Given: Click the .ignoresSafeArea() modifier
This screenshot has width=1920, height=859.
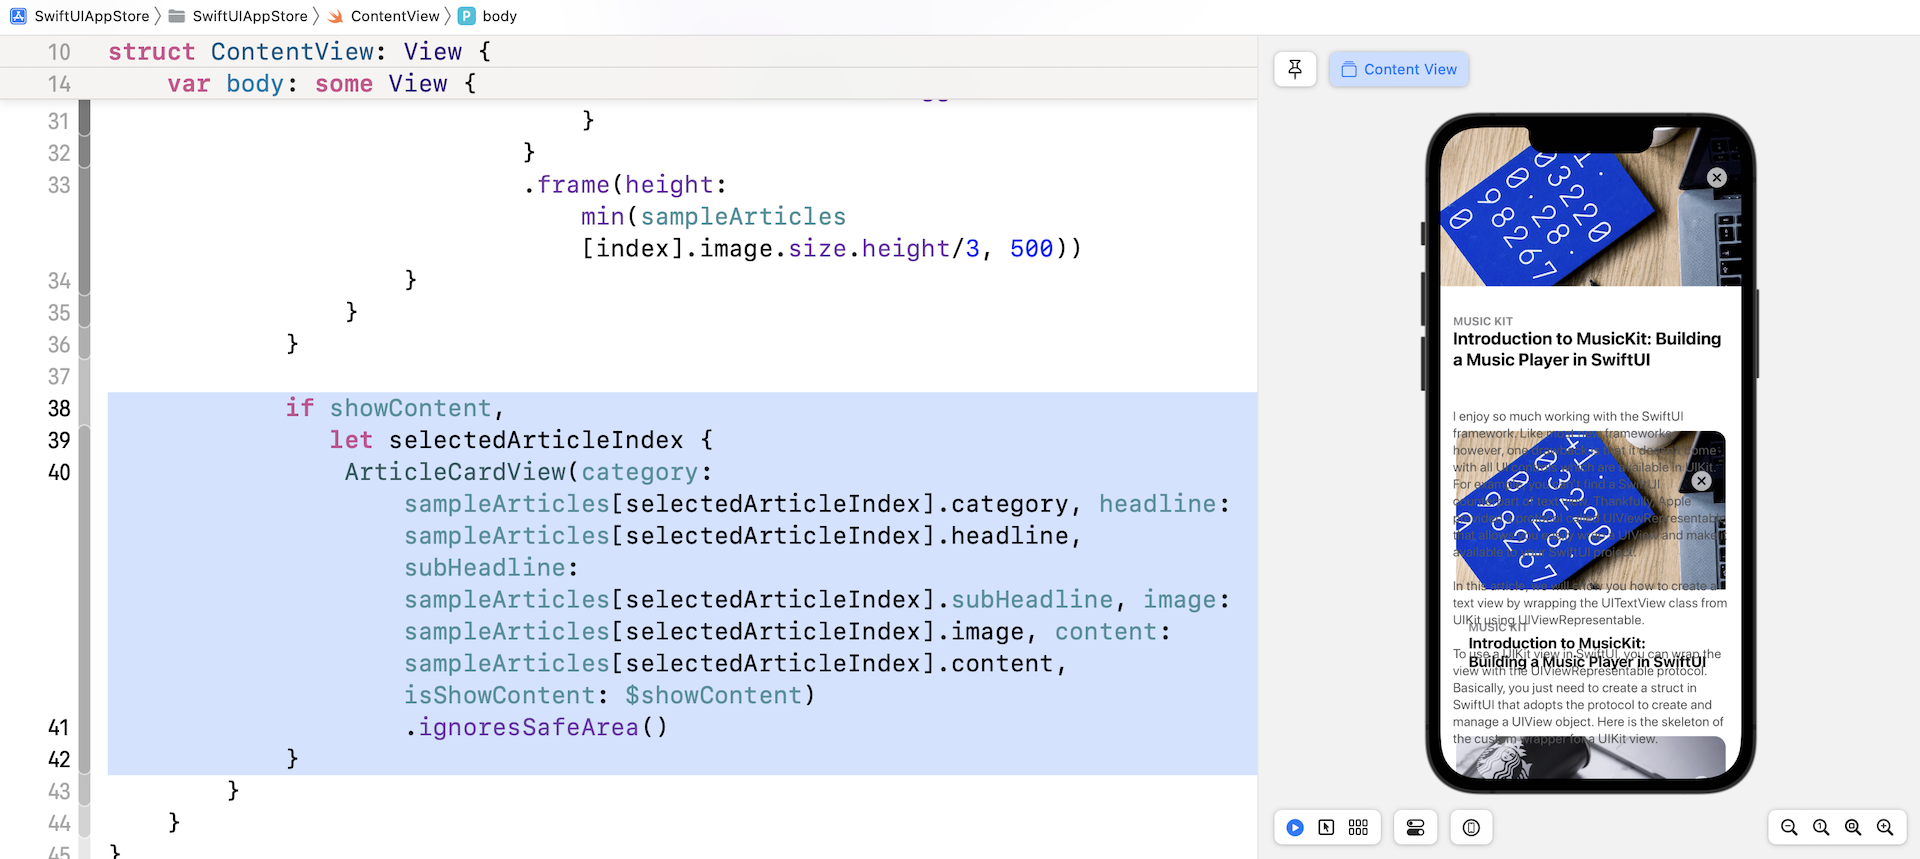Looking at the screenshot, I should click(x=536, y=727).
